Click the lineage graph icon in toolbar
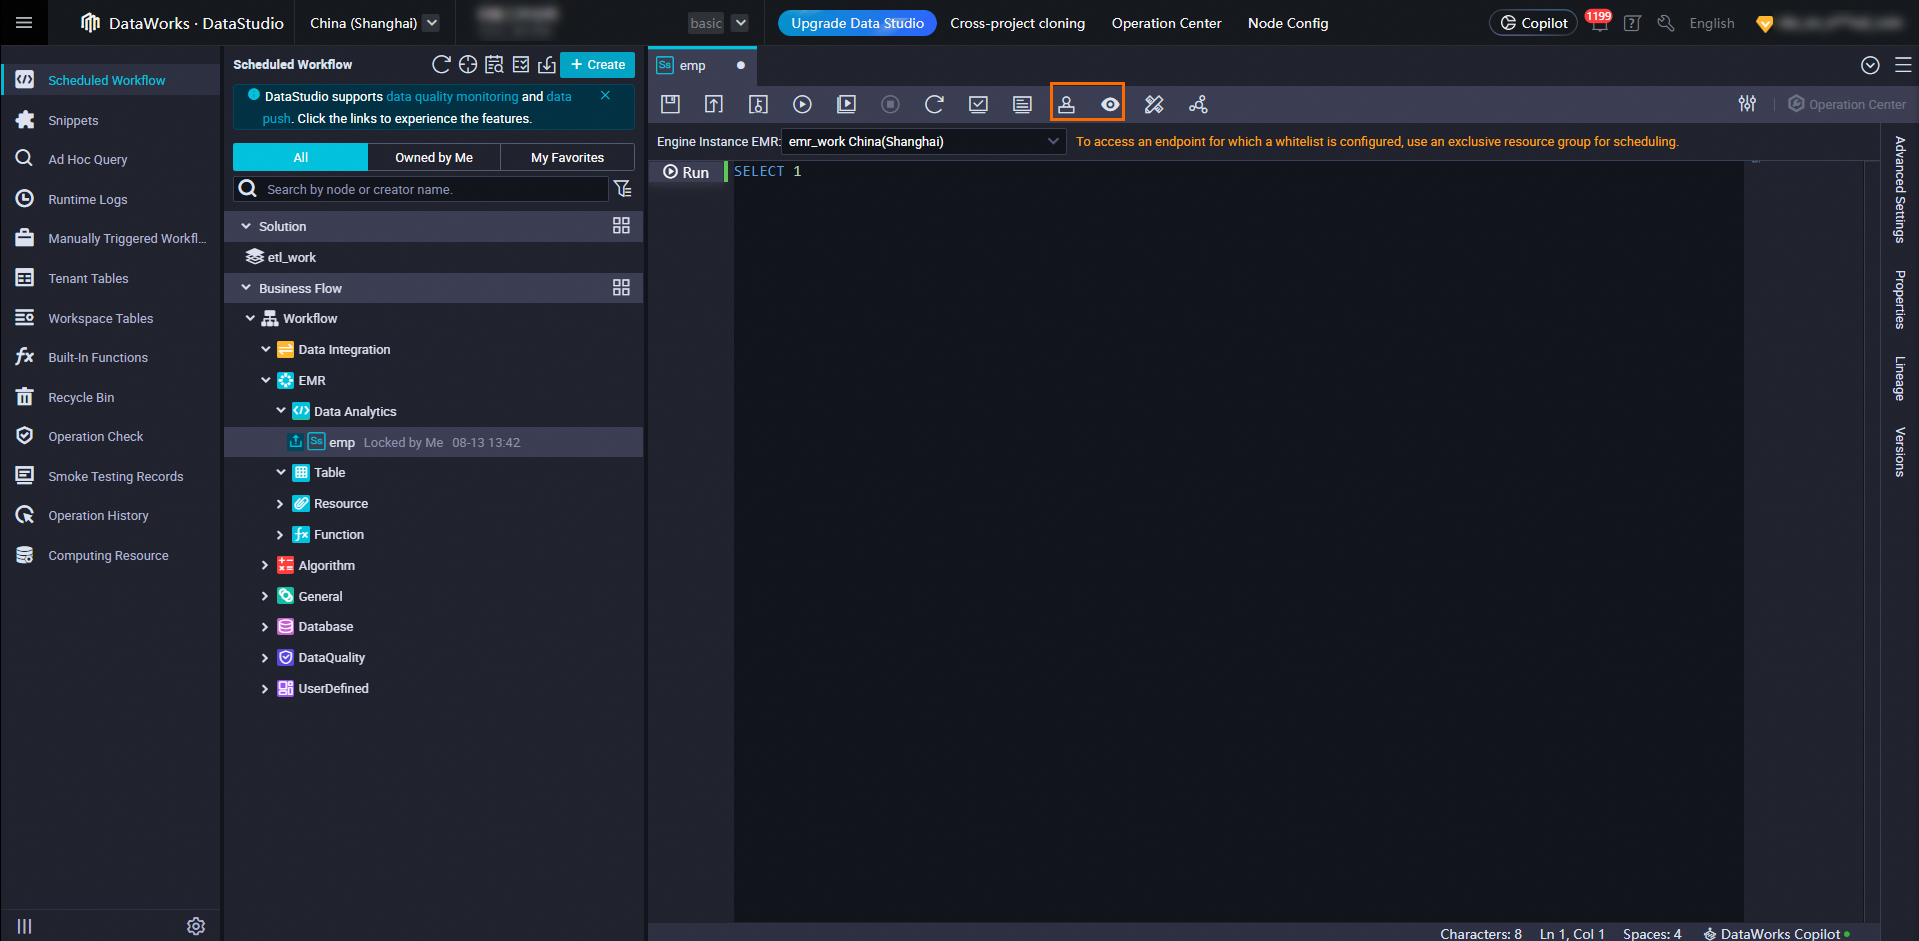This screenshot has height=941, width=1919. (1198, 104)
